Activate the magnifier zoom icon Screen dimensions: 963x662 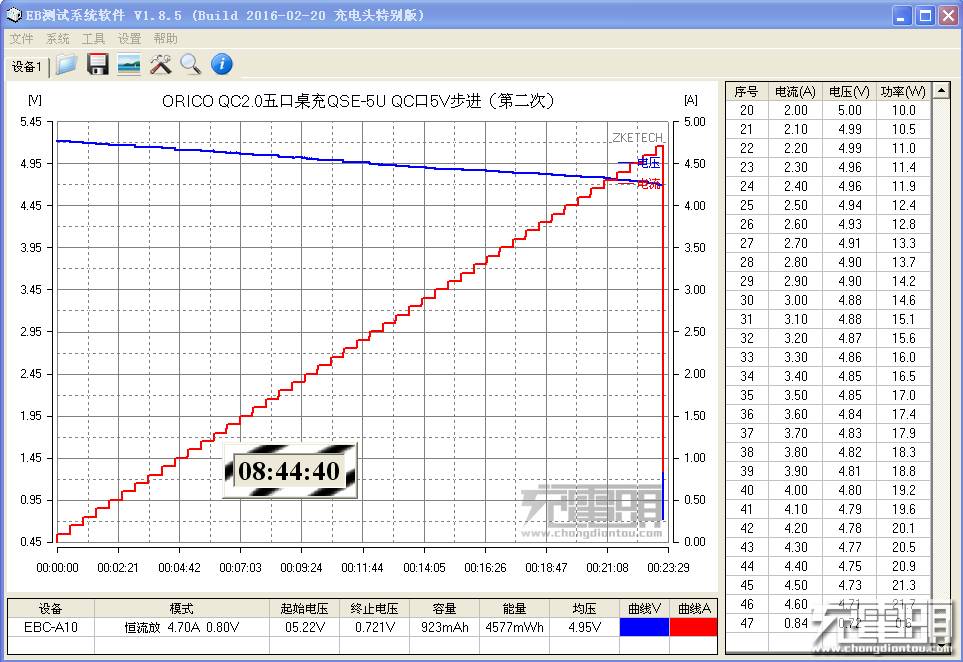190,64
